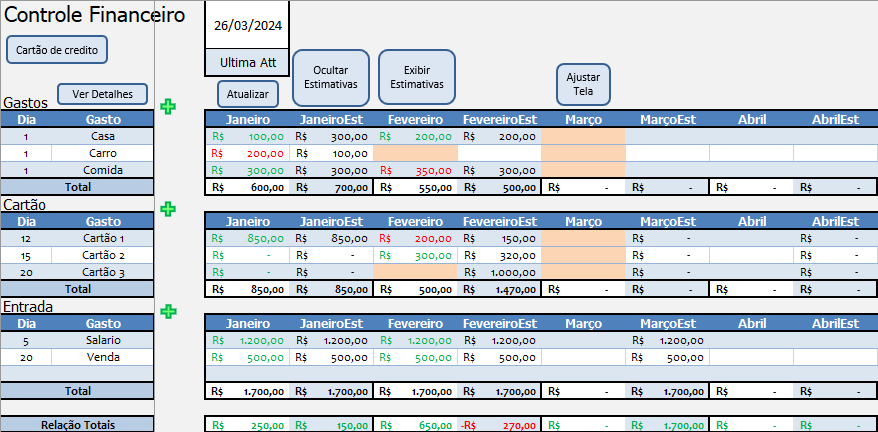The height and width of the screenshot is (432, 878).
Task: Show estimates with Exibir Estimativas
Action: [x=417, y=77]
